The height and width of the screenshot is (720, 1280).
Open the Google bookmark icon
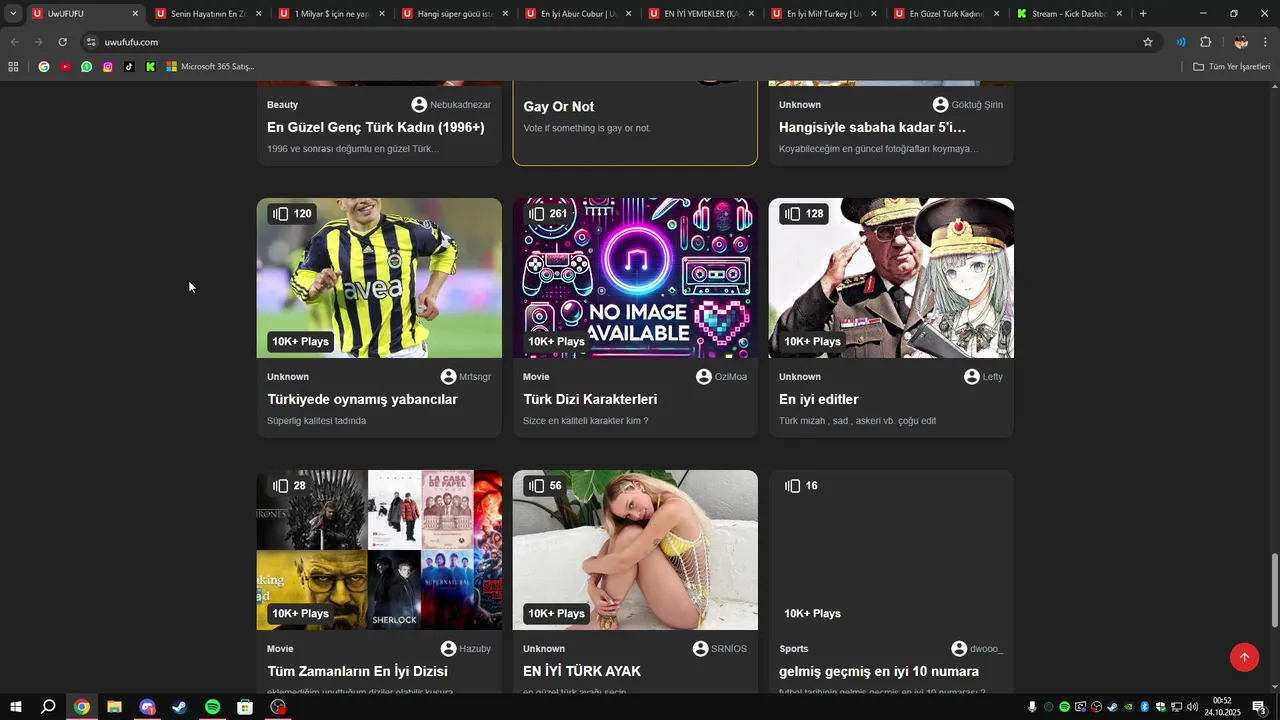(44, 67)
